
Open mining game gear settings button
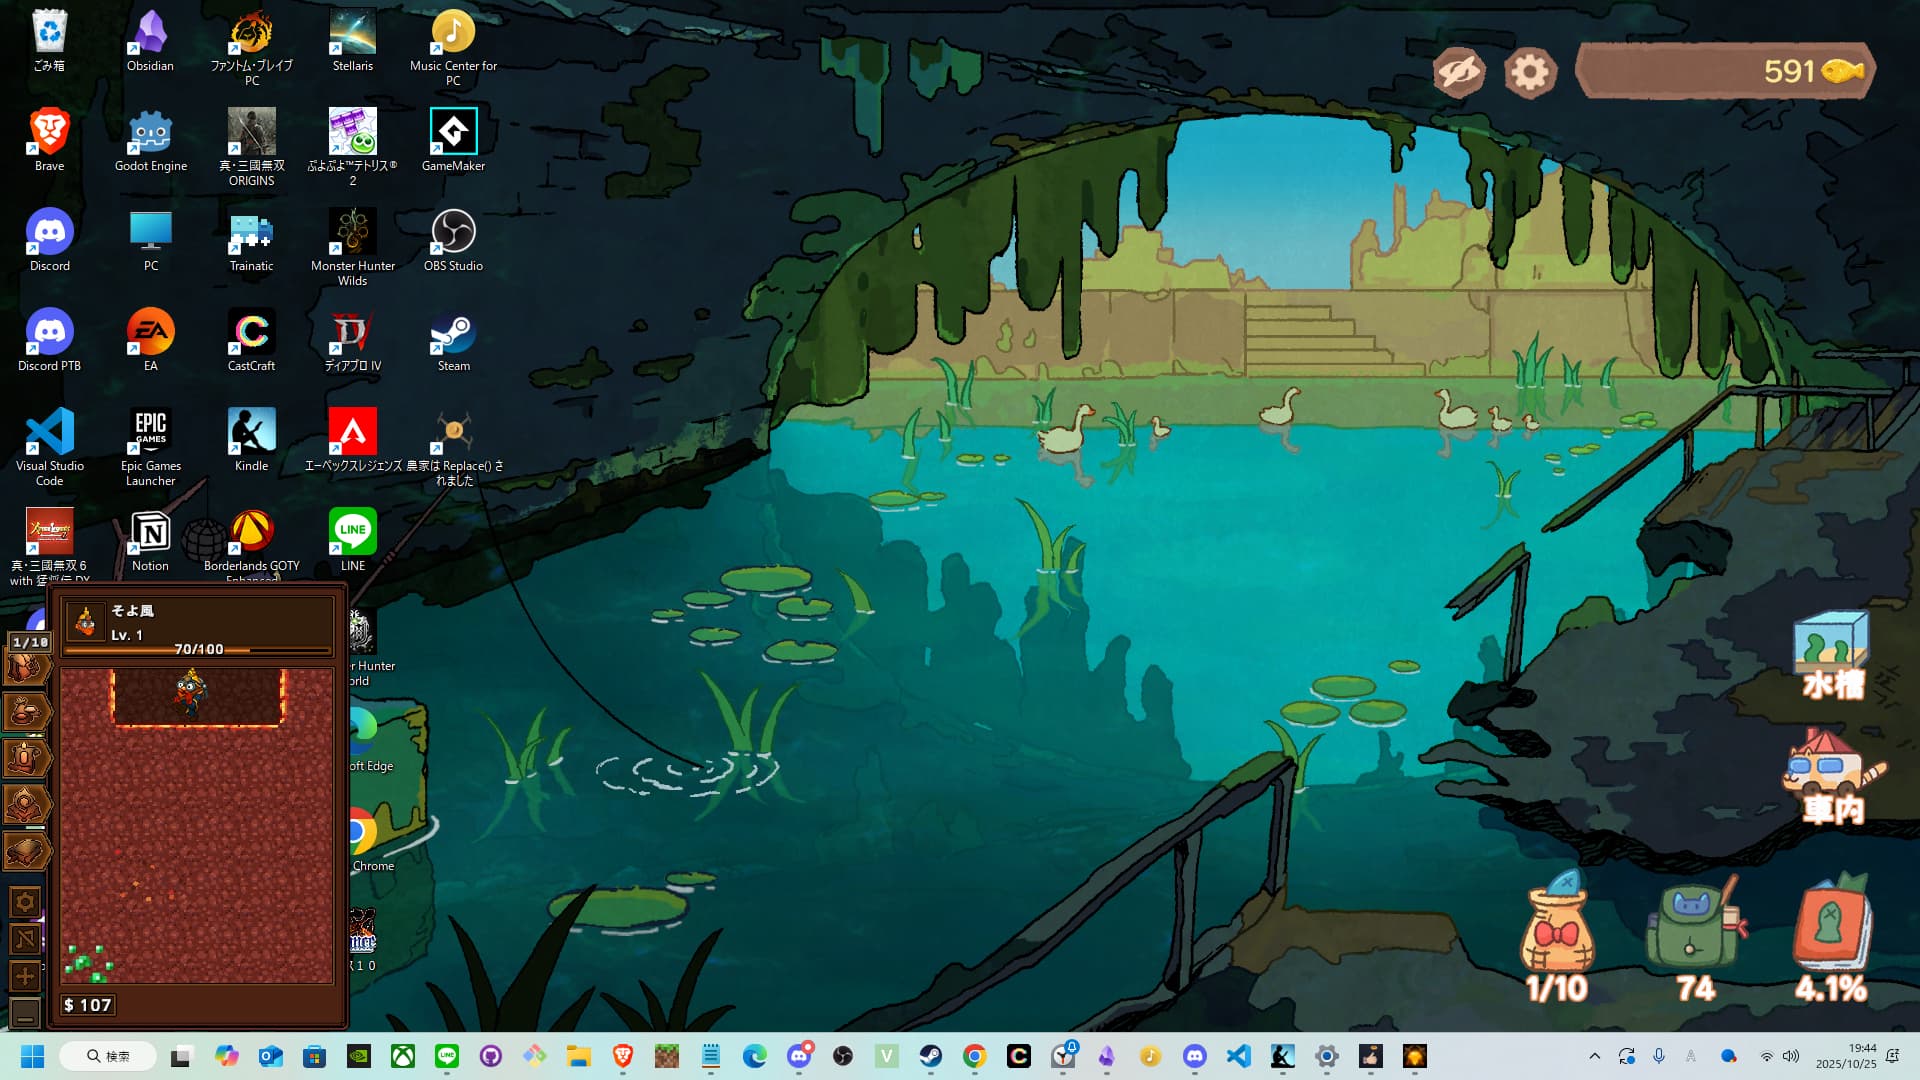(25, 902)
